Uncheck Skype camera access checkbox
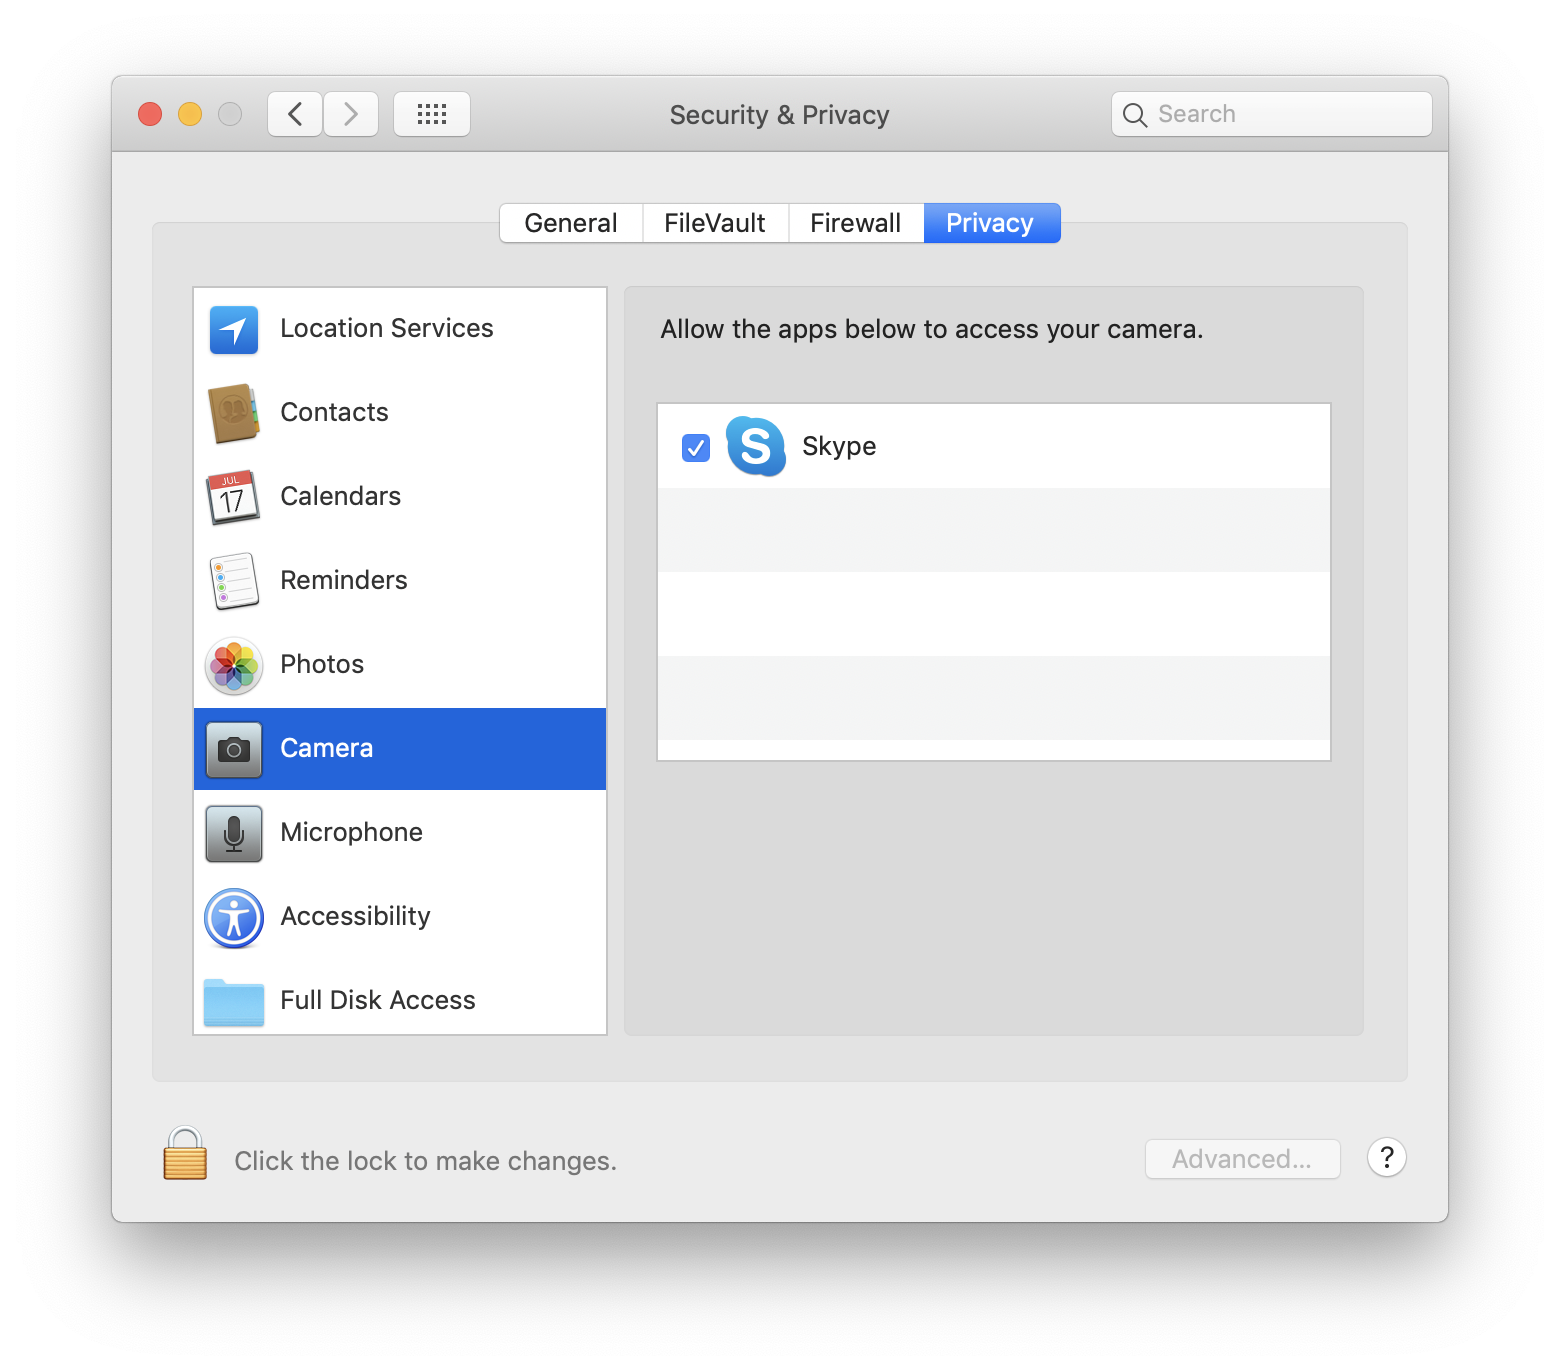The width and height of the screenshot is (1560, 1370). point(696,447)
